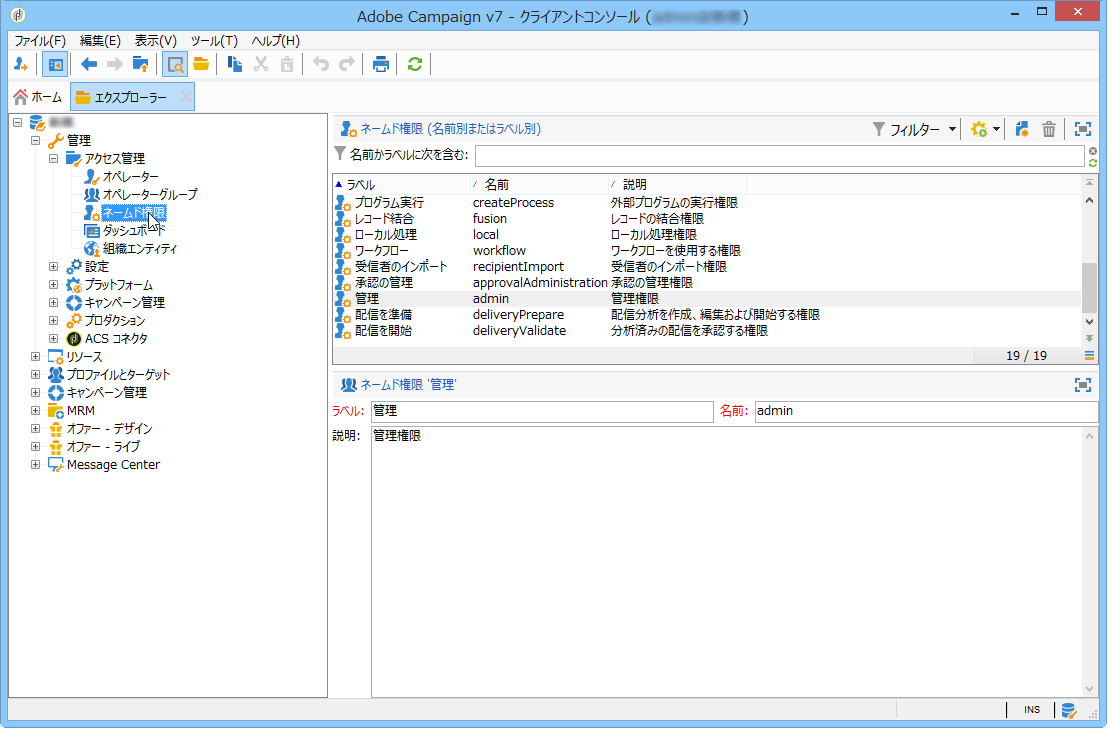Screen dimensions: 1112x738
Task: Click the fullscreen icon of the list panel
Action: point(1083,129)
